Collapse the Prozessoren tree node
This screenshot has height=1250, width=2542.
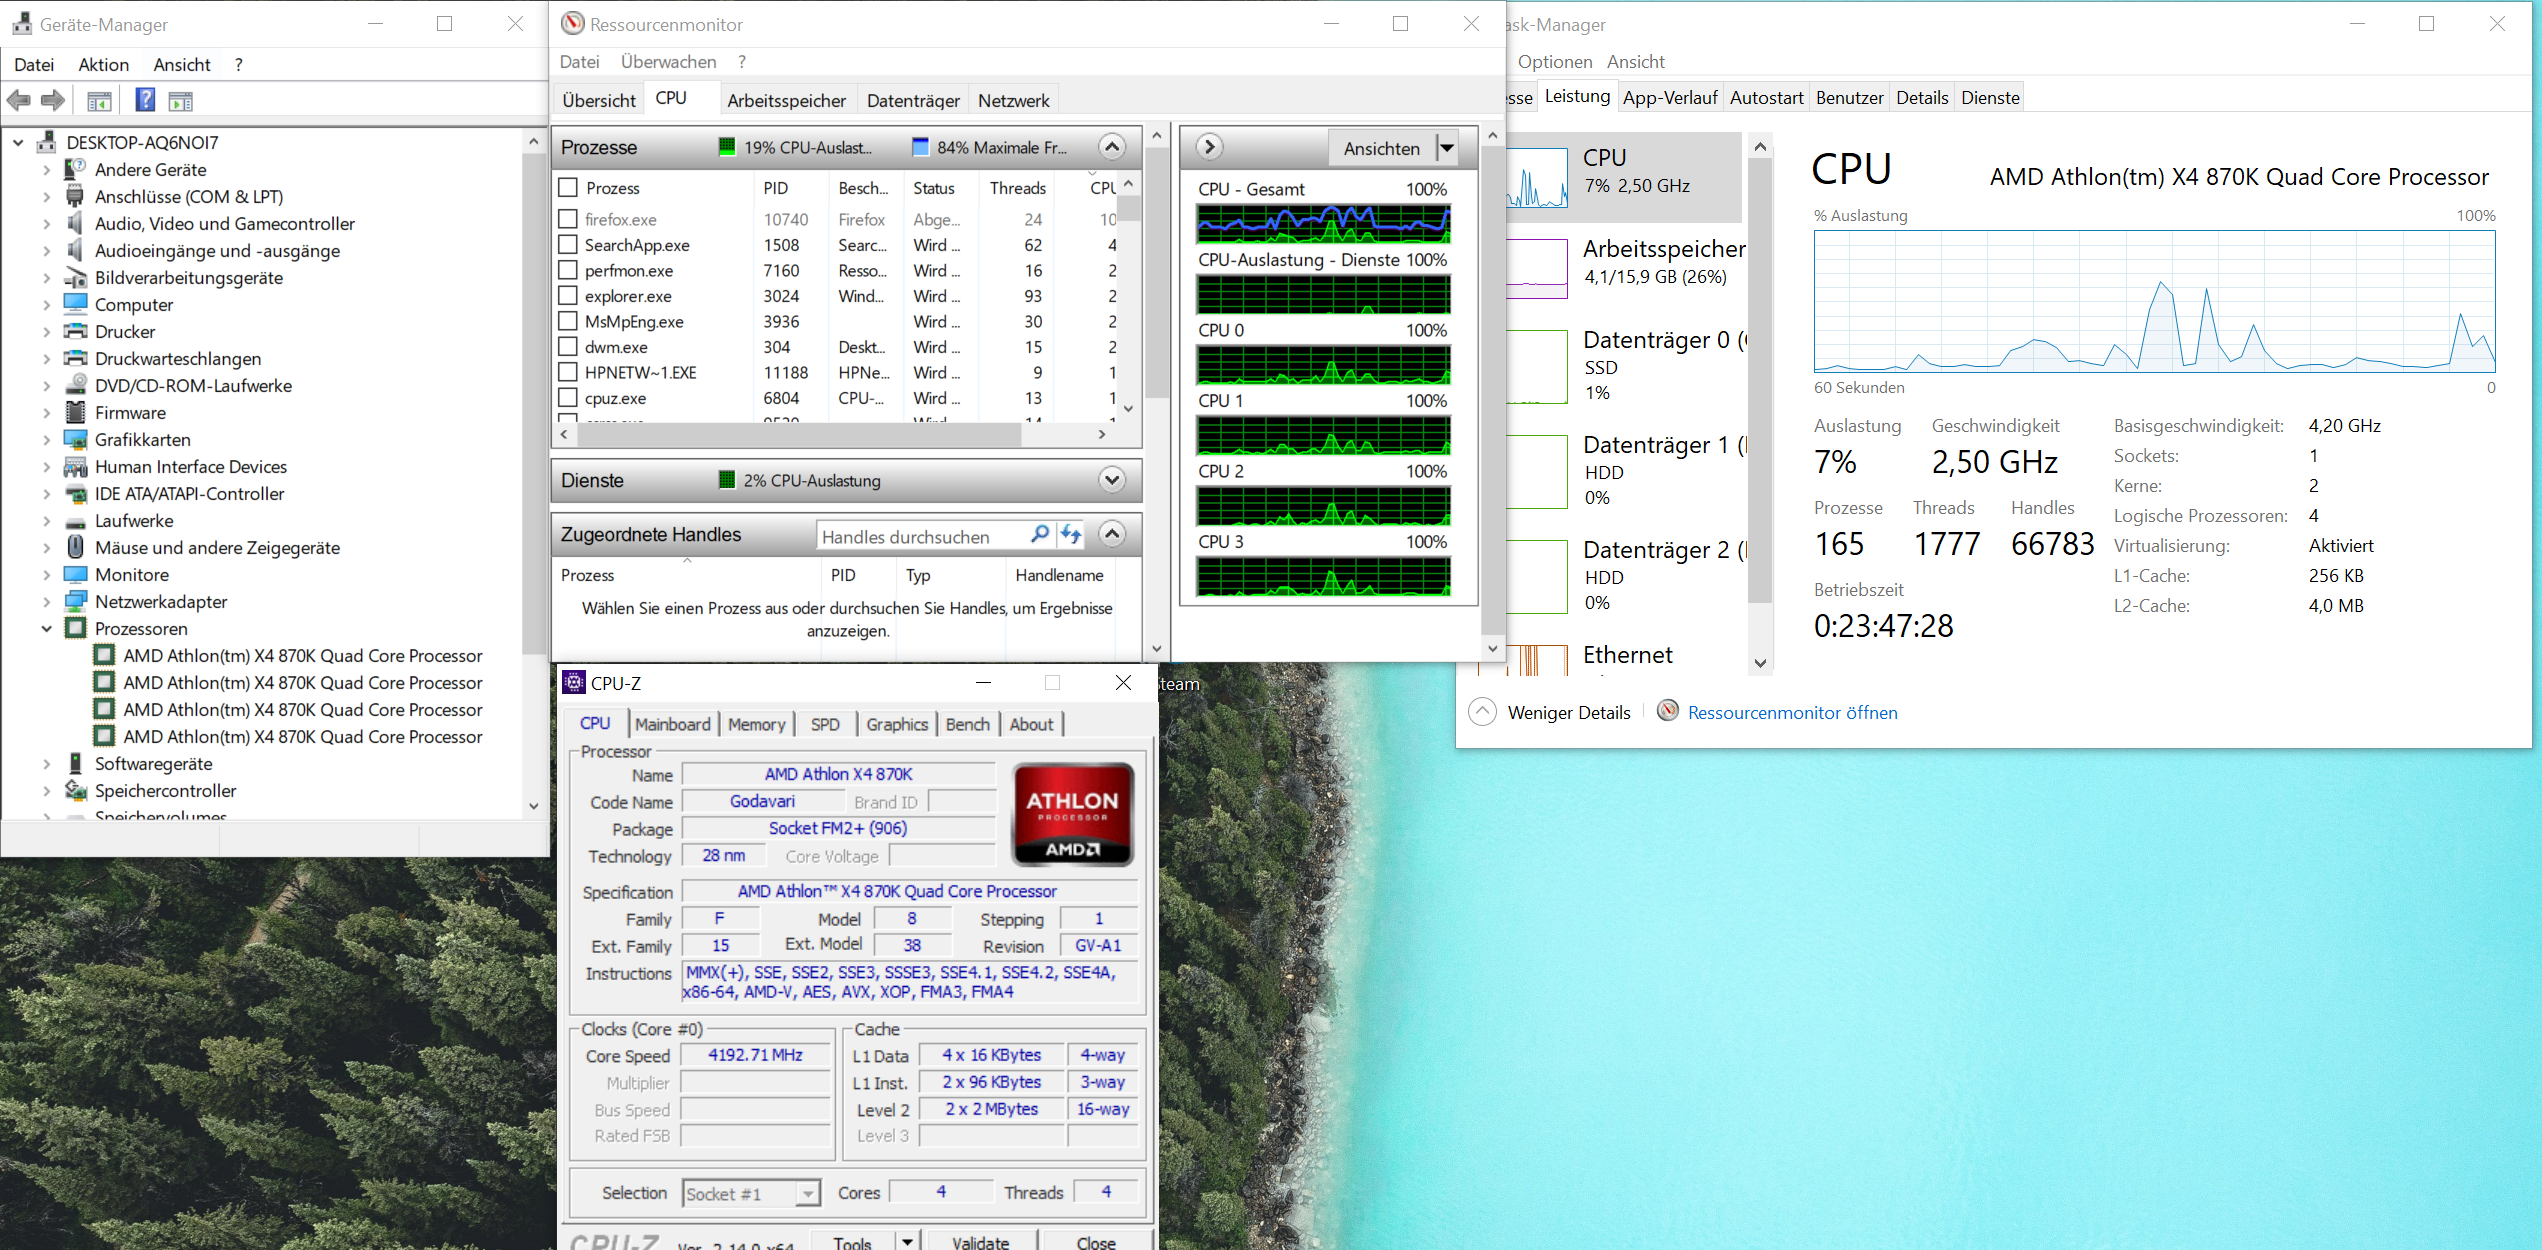point(46,629)
